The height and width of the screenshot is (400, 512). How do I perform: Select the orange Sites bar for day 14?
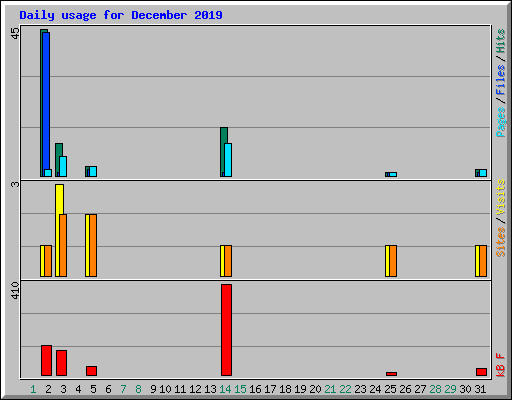coord(228,261)
